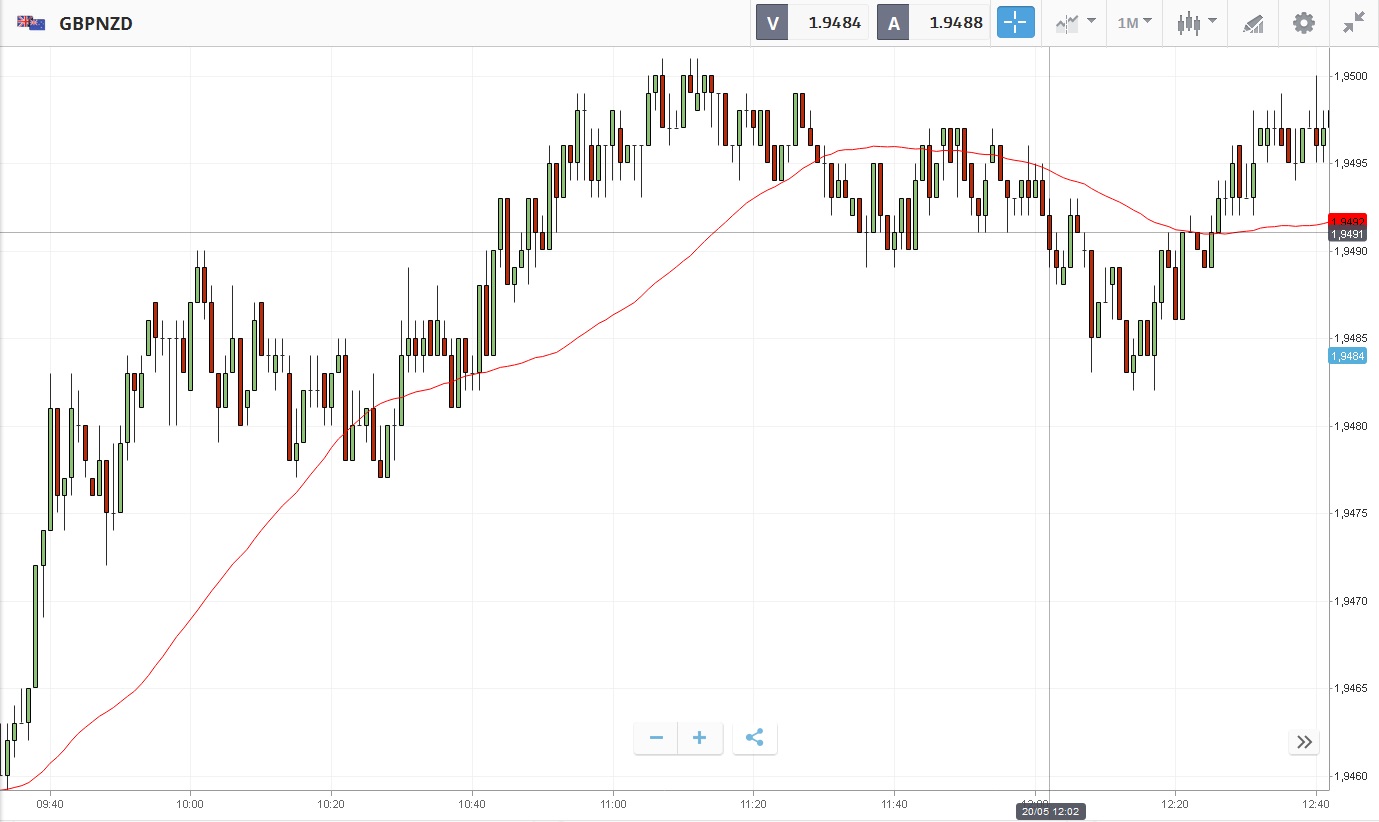The image size is (1379, 822).
Task: Share the chart
Action: click(x=755, y=739)
